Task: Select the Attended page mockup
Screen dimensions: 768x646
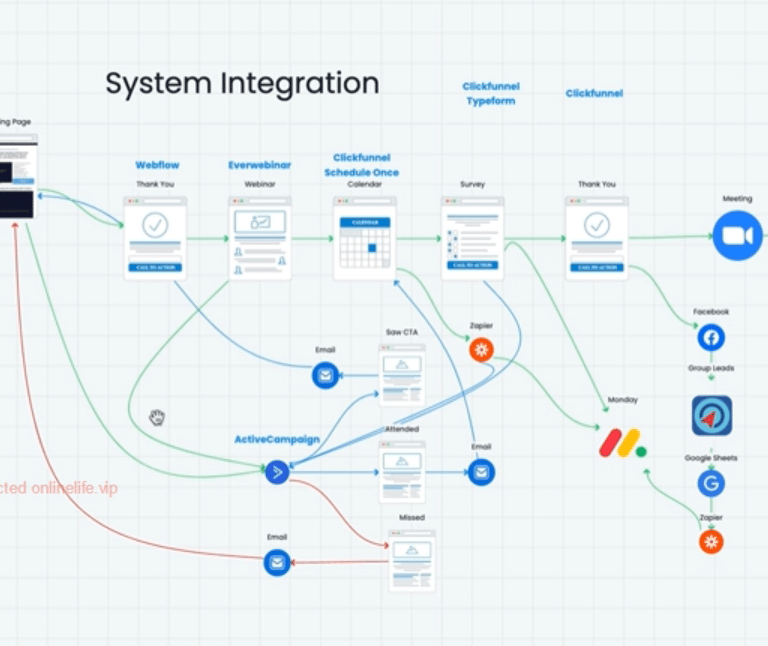Action: pyautogui.click(x=402, y=472)
